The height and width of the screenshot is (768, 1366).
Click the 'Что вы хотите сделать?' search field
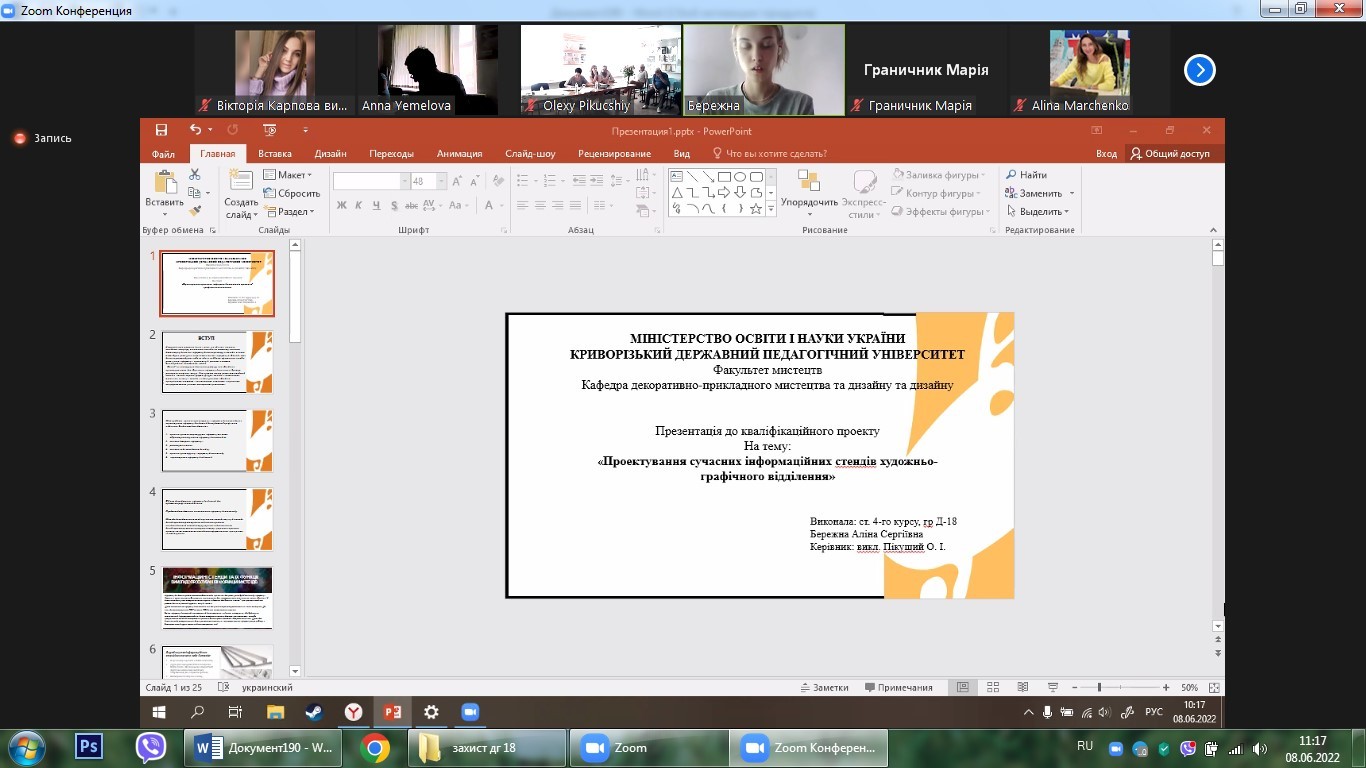pos(770,154)
